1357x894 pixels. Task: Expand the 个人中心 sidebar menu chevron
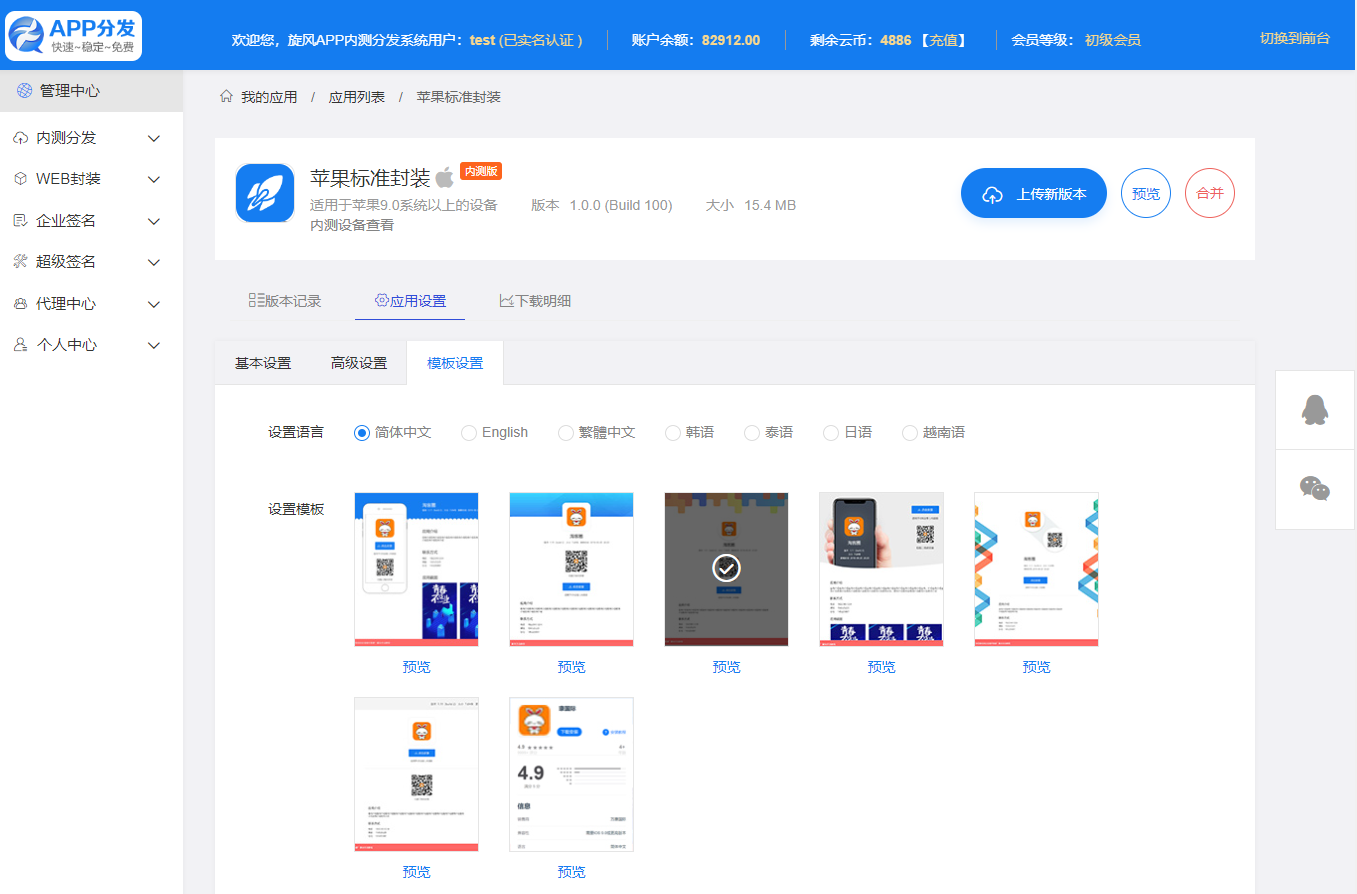[154, 346]
